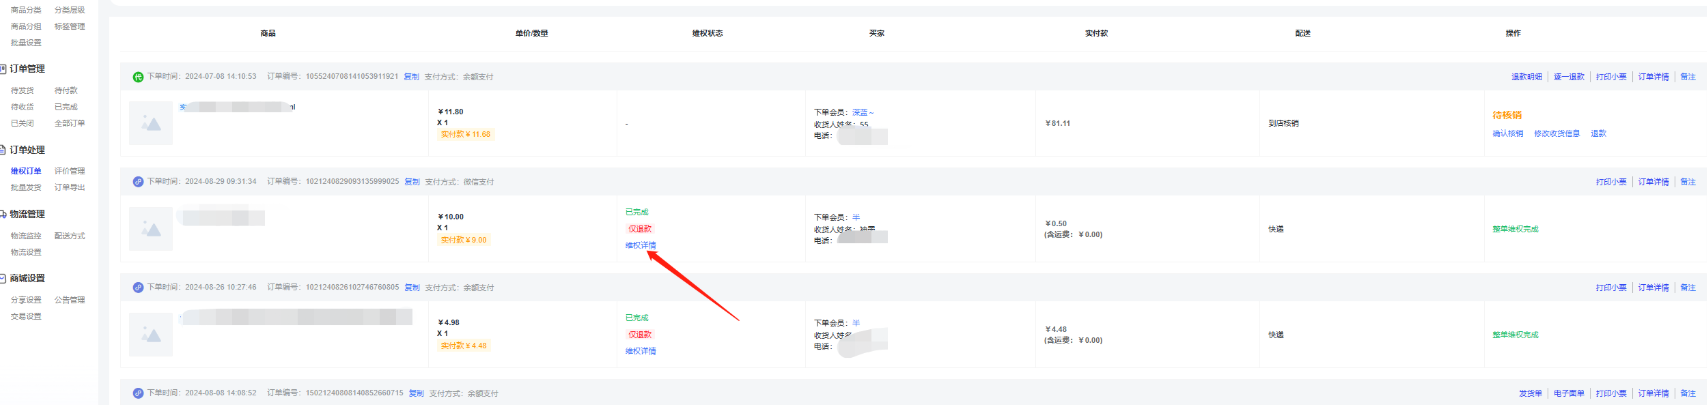This screenshot has width=1707, height=405.
Task: Click the blue channel icon on order dated 2024-08-08
Action: [x=138, y=393]
